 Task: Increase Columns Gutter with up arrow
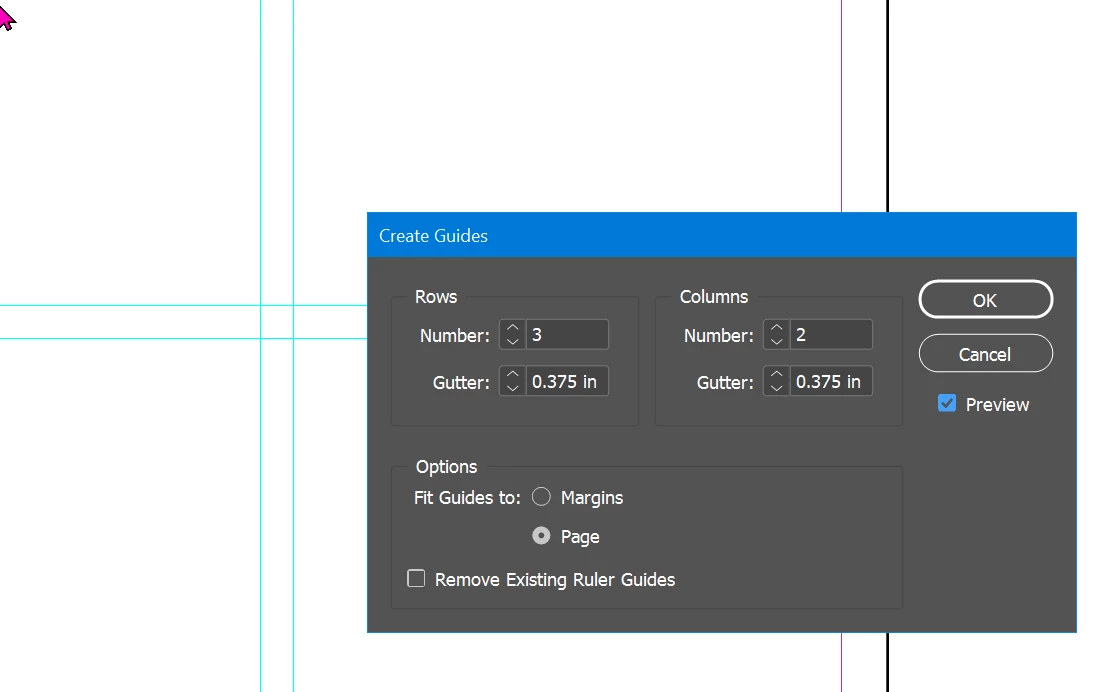777,374
